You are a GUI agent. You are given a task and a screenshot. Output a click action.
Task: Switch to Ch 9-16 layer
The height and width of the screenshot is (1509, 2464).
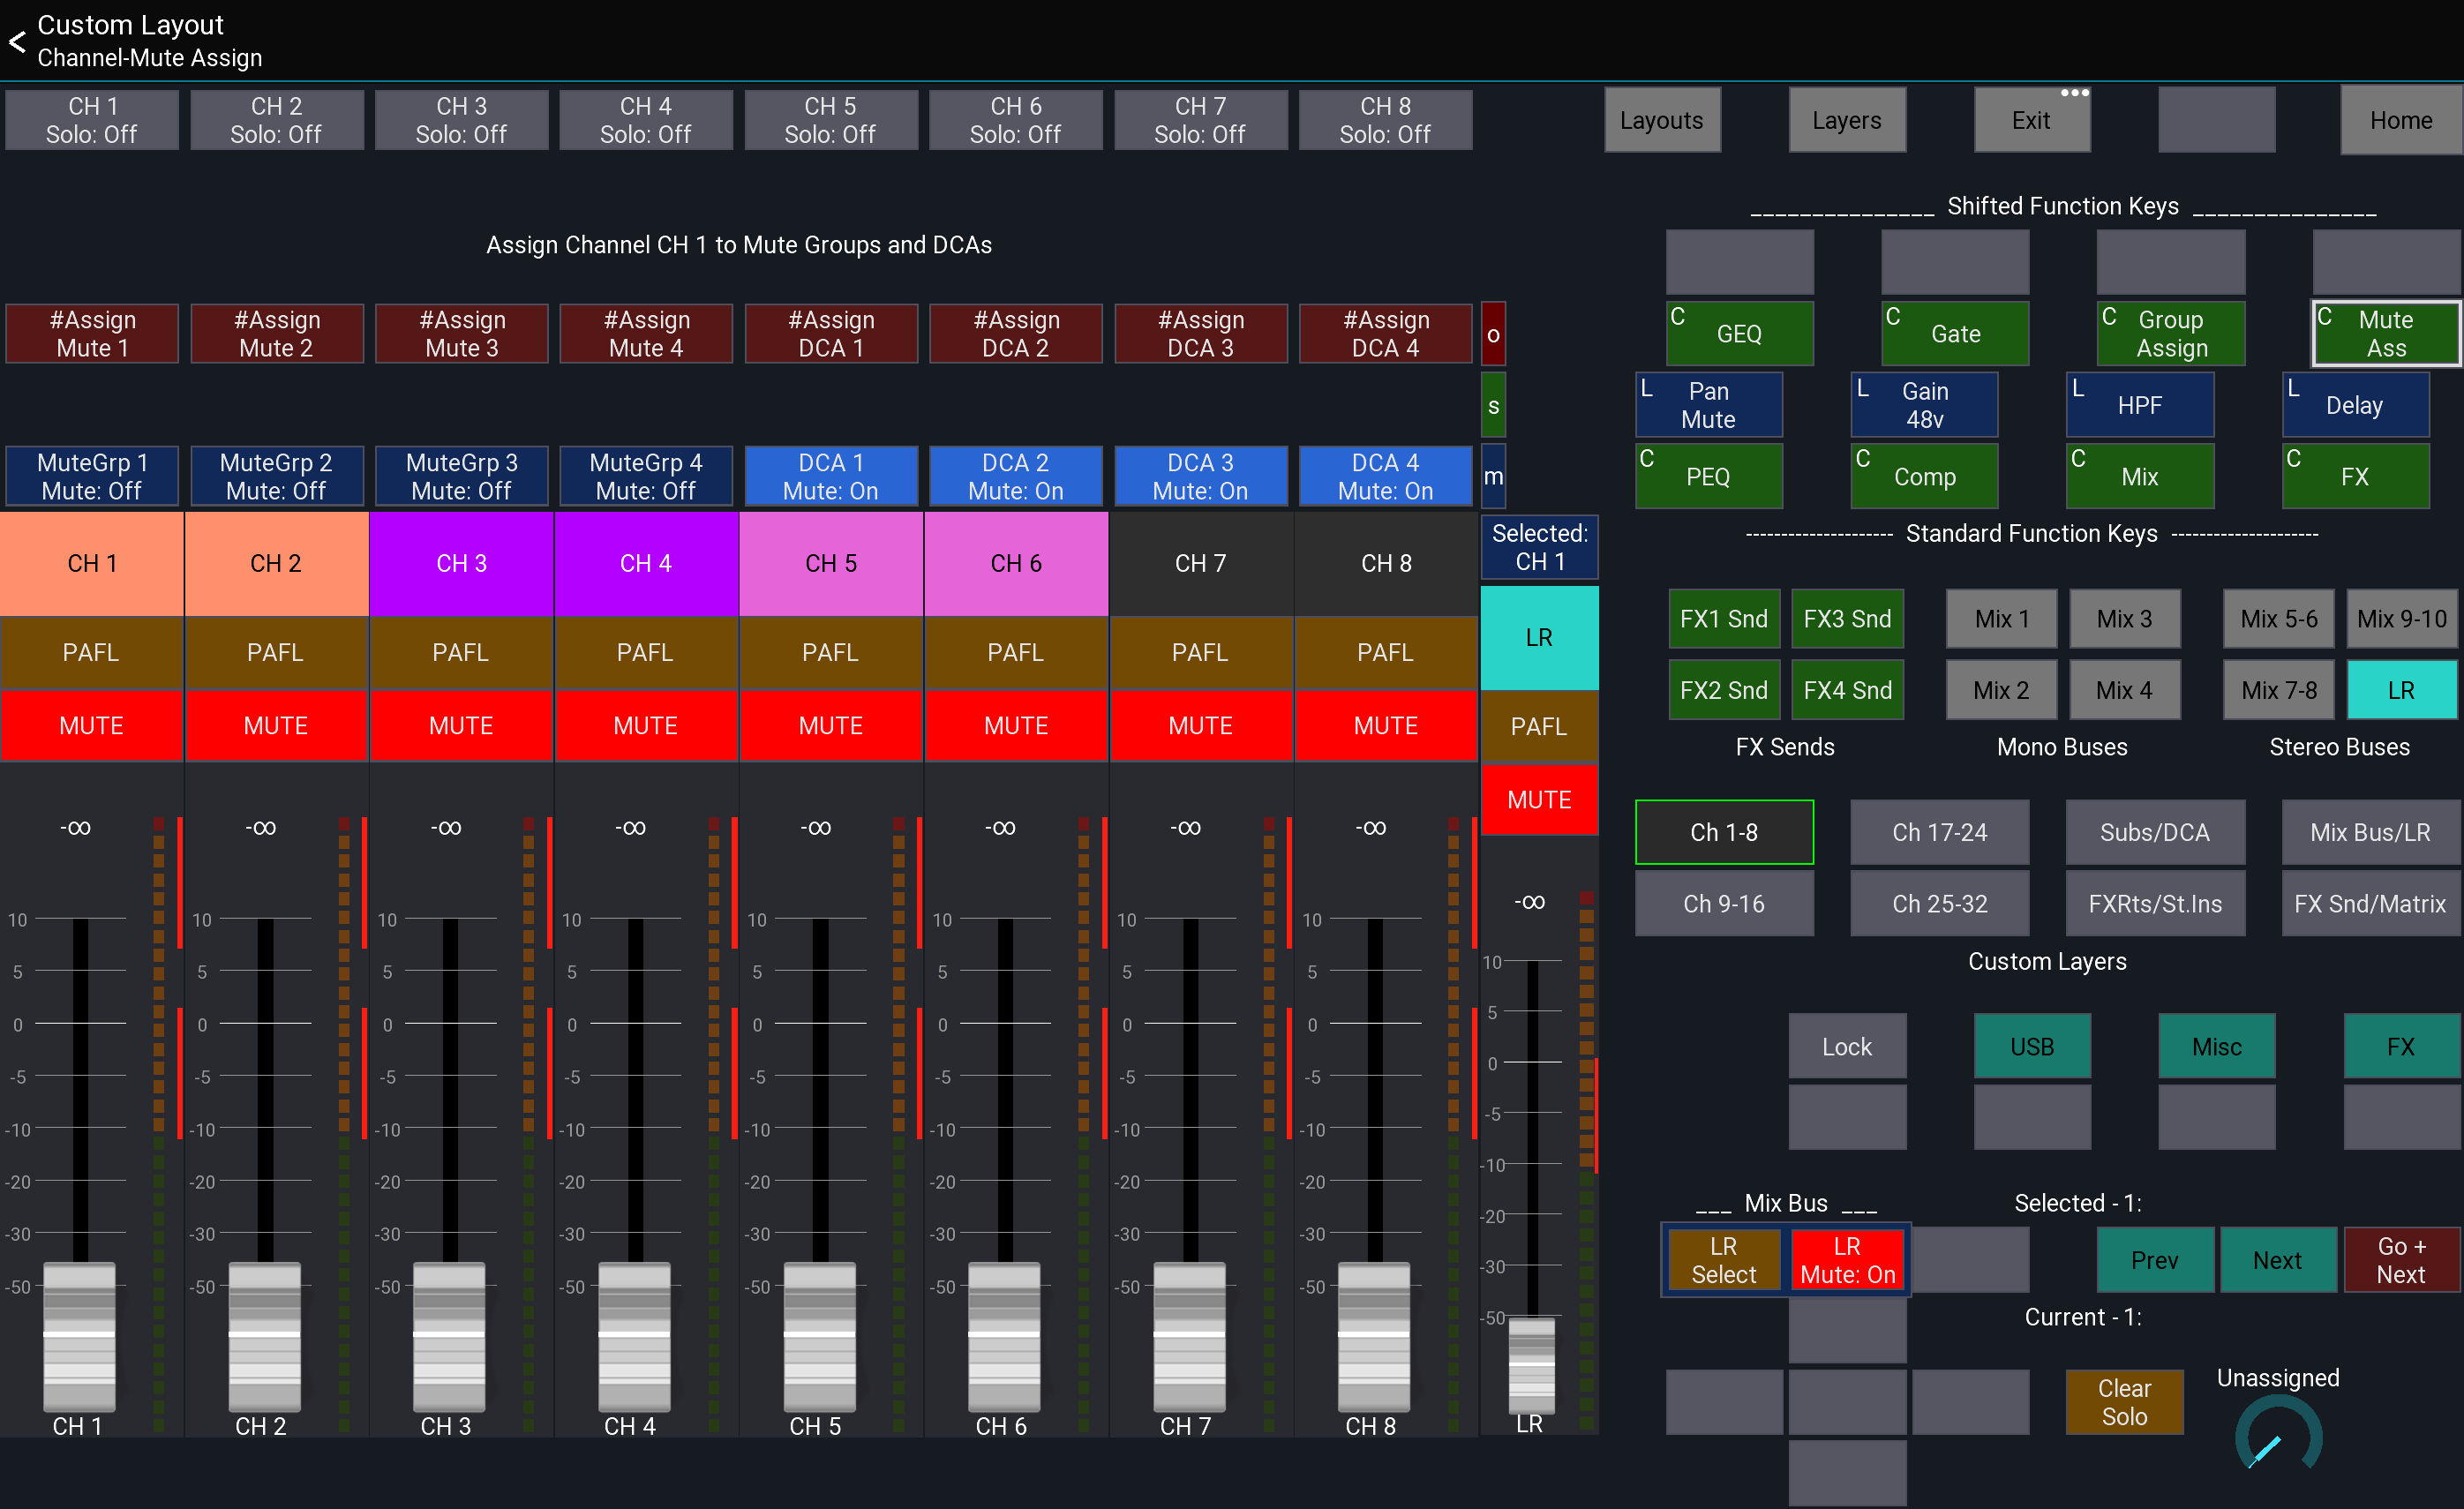click(x=1724, y=903)
